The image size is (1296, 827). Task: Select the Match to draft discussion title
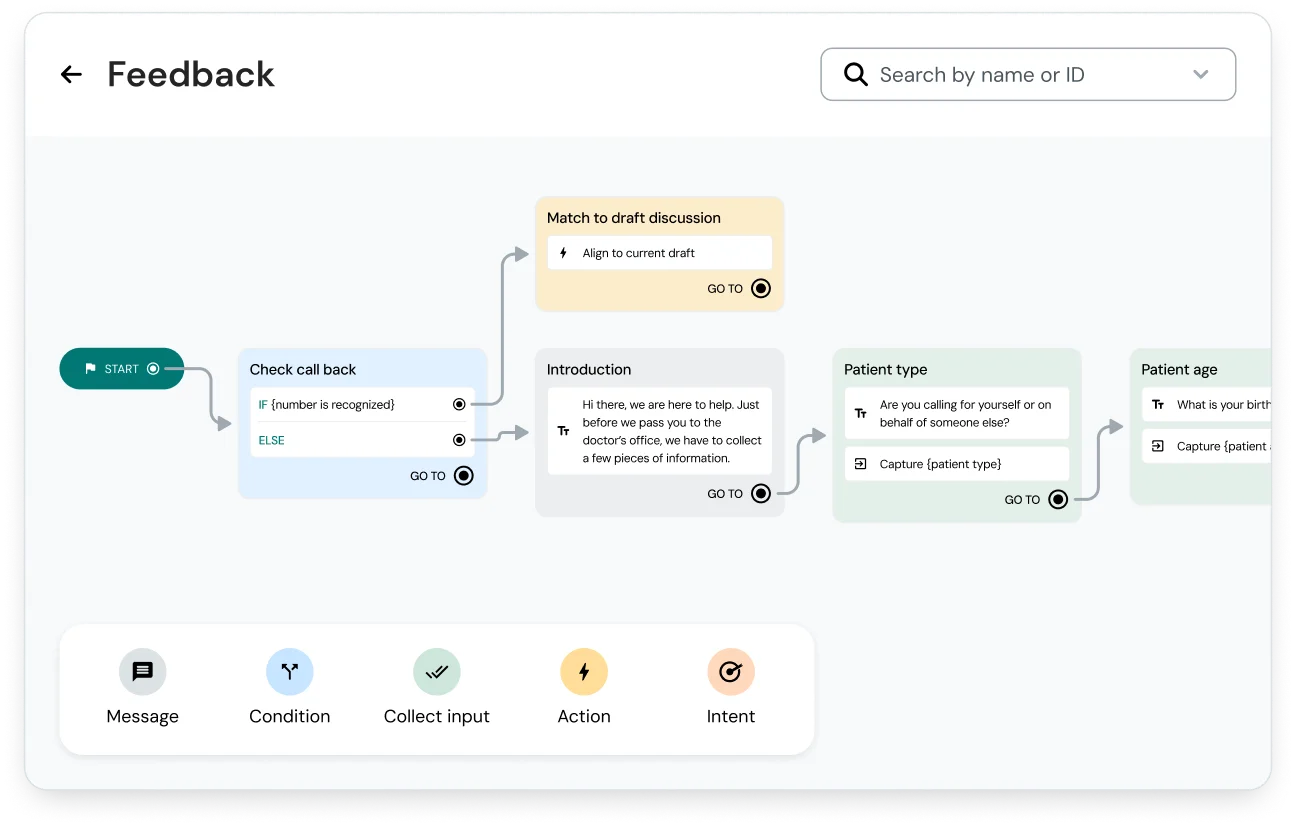pos(634,217)
